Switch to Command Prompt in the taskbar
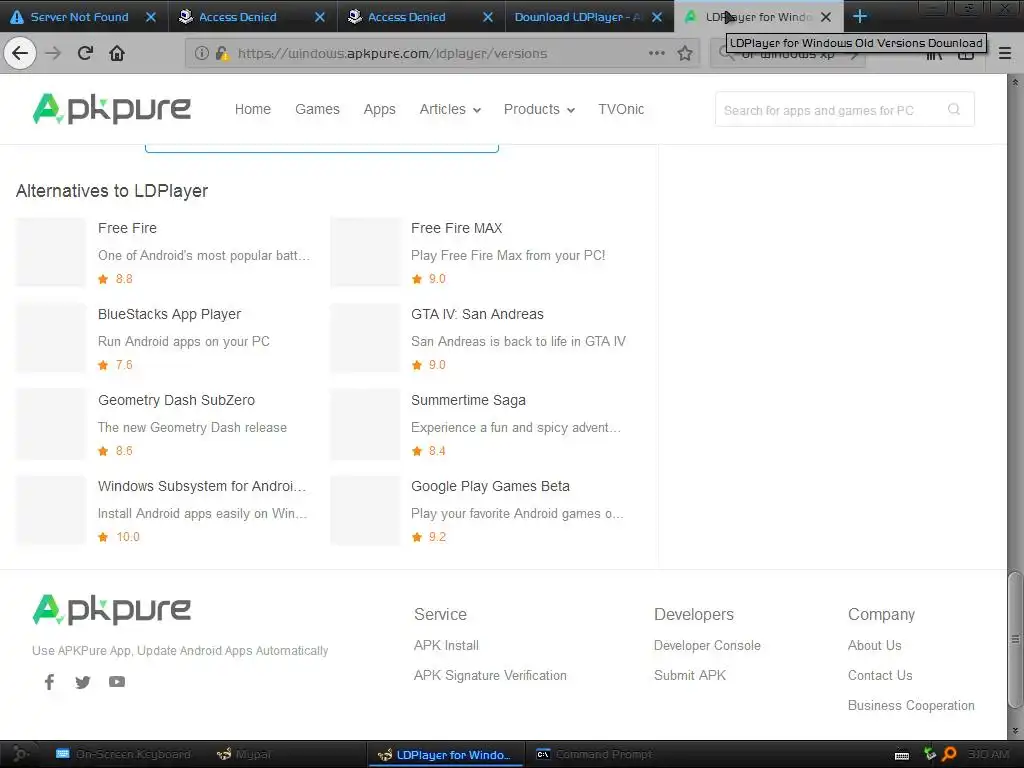The height and width of the screenshot is (768, 1024). (594, 754)
